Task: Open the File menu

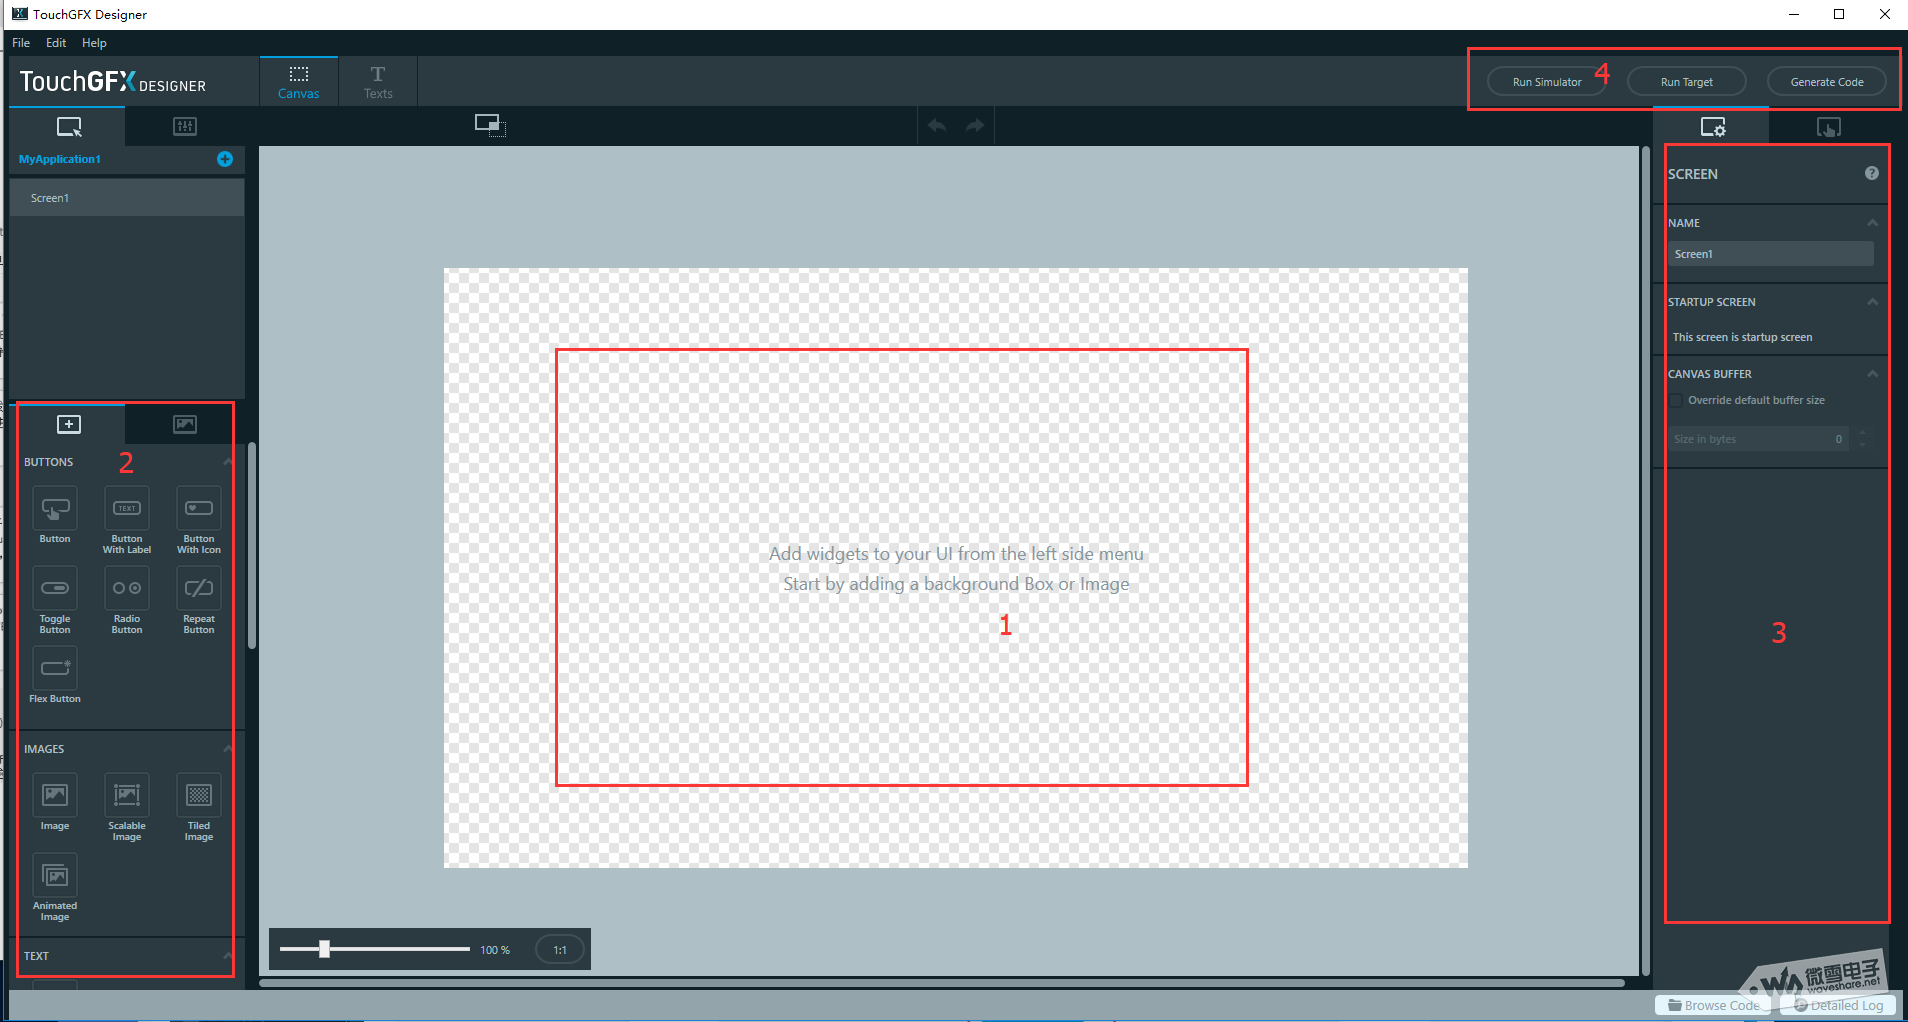Action: click(21, 43)
